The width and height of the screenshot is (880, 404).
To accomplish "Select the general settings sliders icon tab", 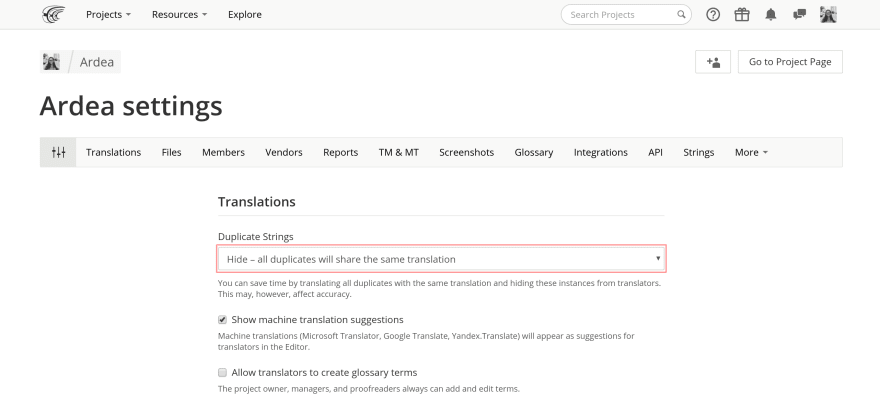I will tap(58, 152).
